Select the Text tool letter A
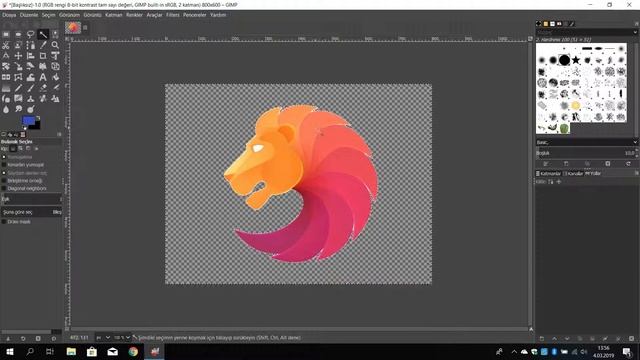The image size is (640, 360). click(43, 77)
